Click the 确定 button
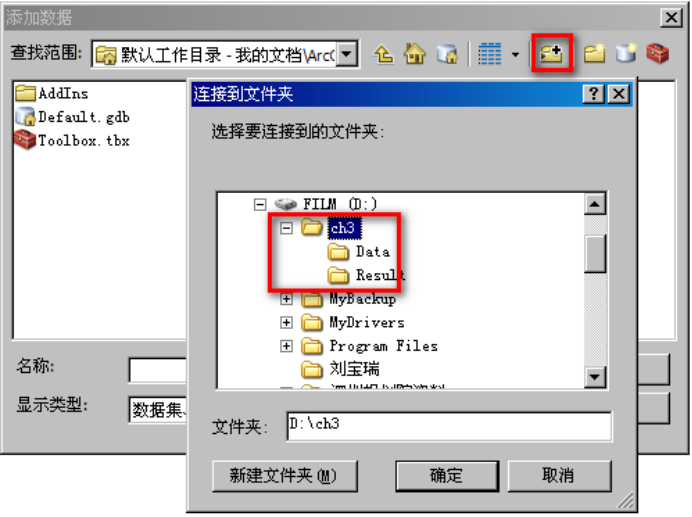 click(x=447, y=476)
